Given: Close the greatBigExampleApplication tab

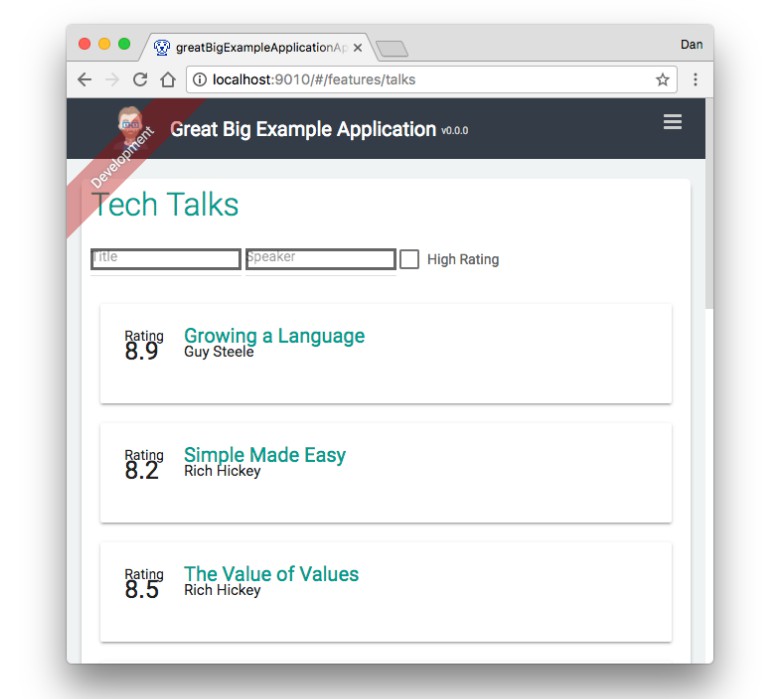Looking at the screenshot, I should tap(358, 47).
